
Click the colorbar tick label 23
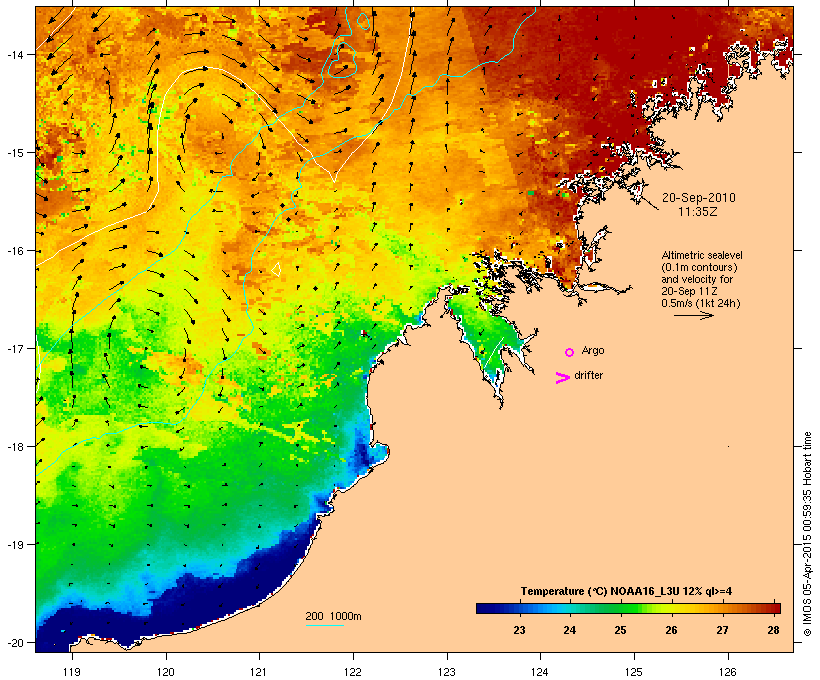pos(519,630)
